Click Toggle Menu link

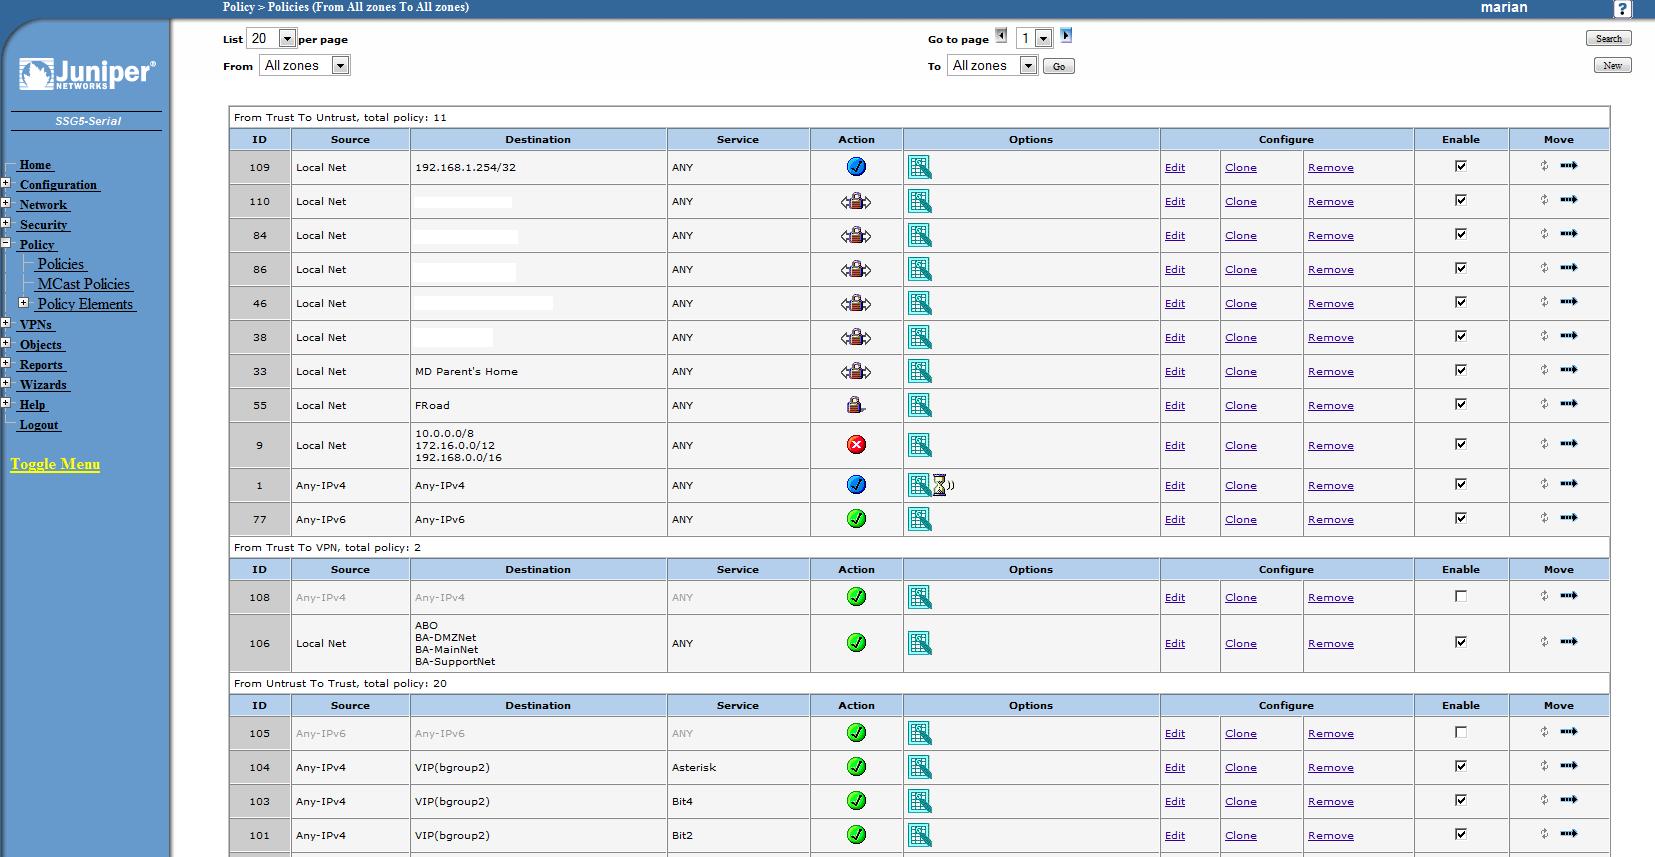coord(55,464)
